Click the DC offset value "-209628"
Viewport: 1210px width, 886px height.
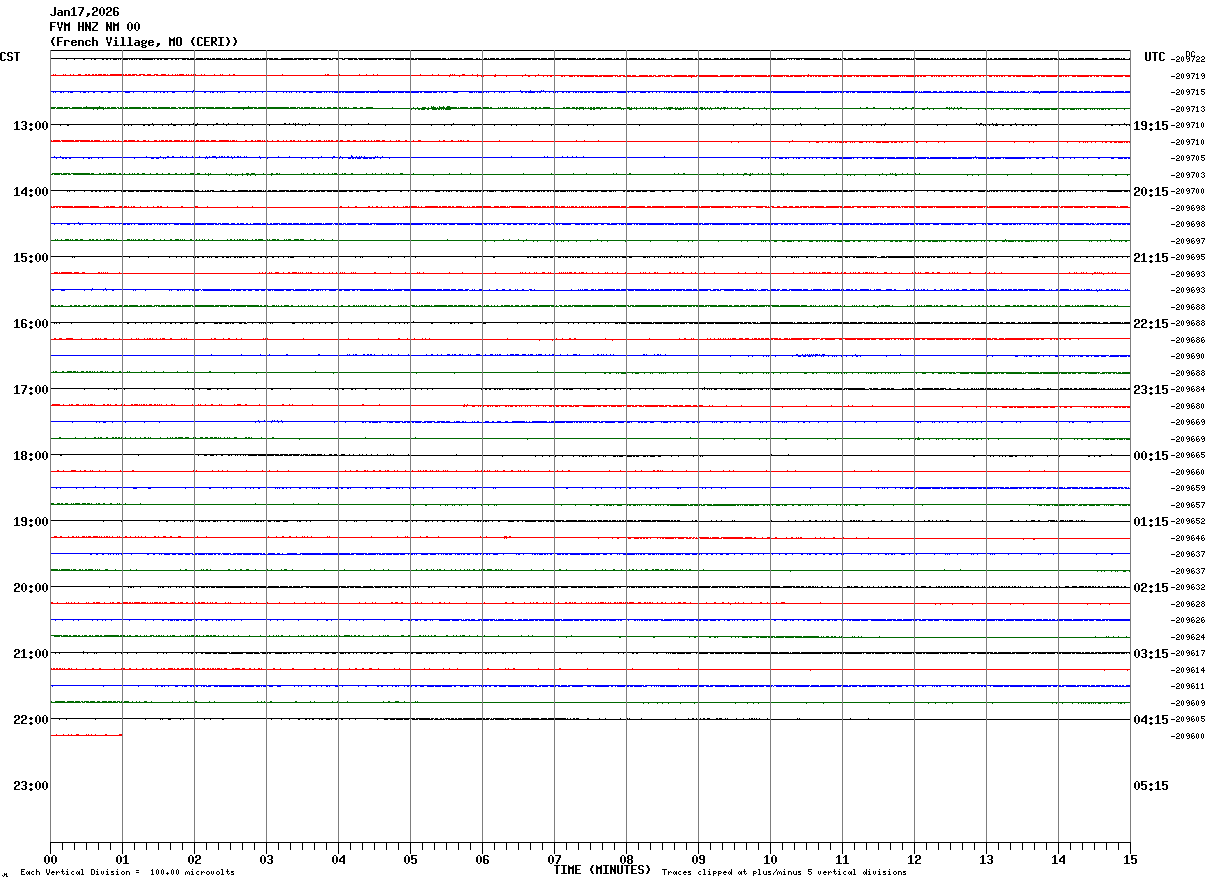1189,604
